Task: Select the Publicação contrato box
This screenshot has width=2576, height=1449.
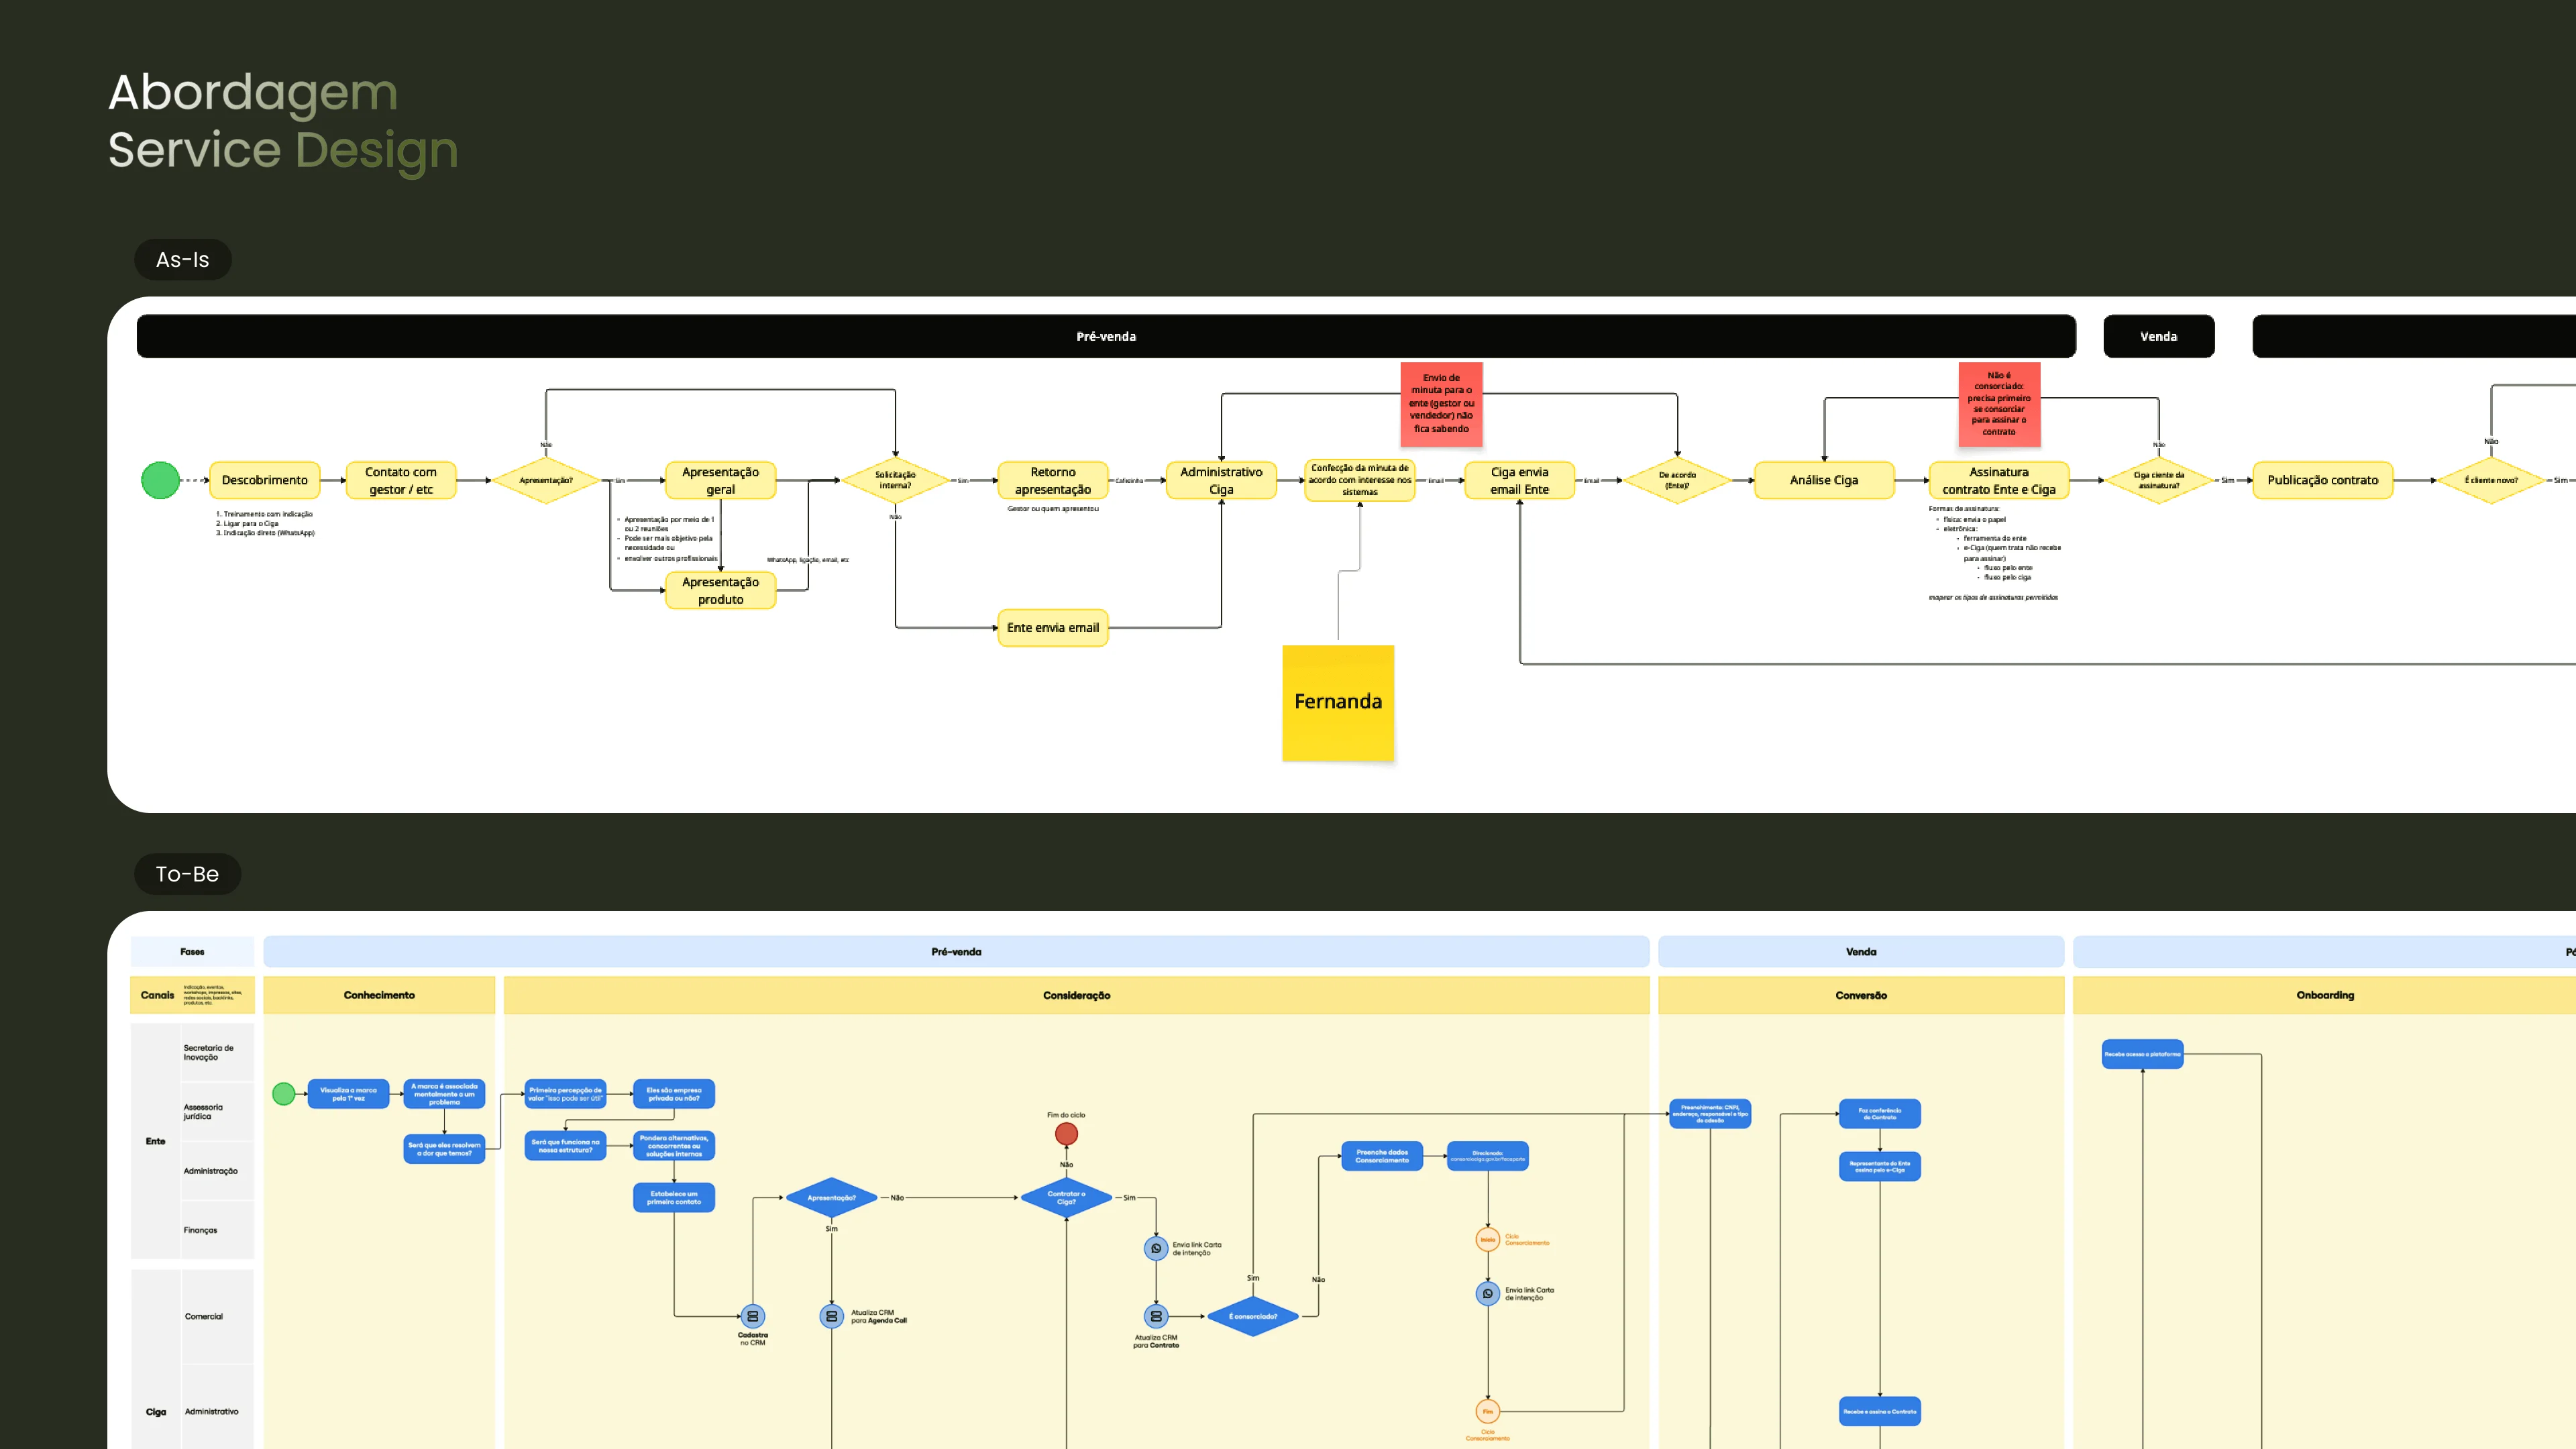Action: pos(2323,480)
